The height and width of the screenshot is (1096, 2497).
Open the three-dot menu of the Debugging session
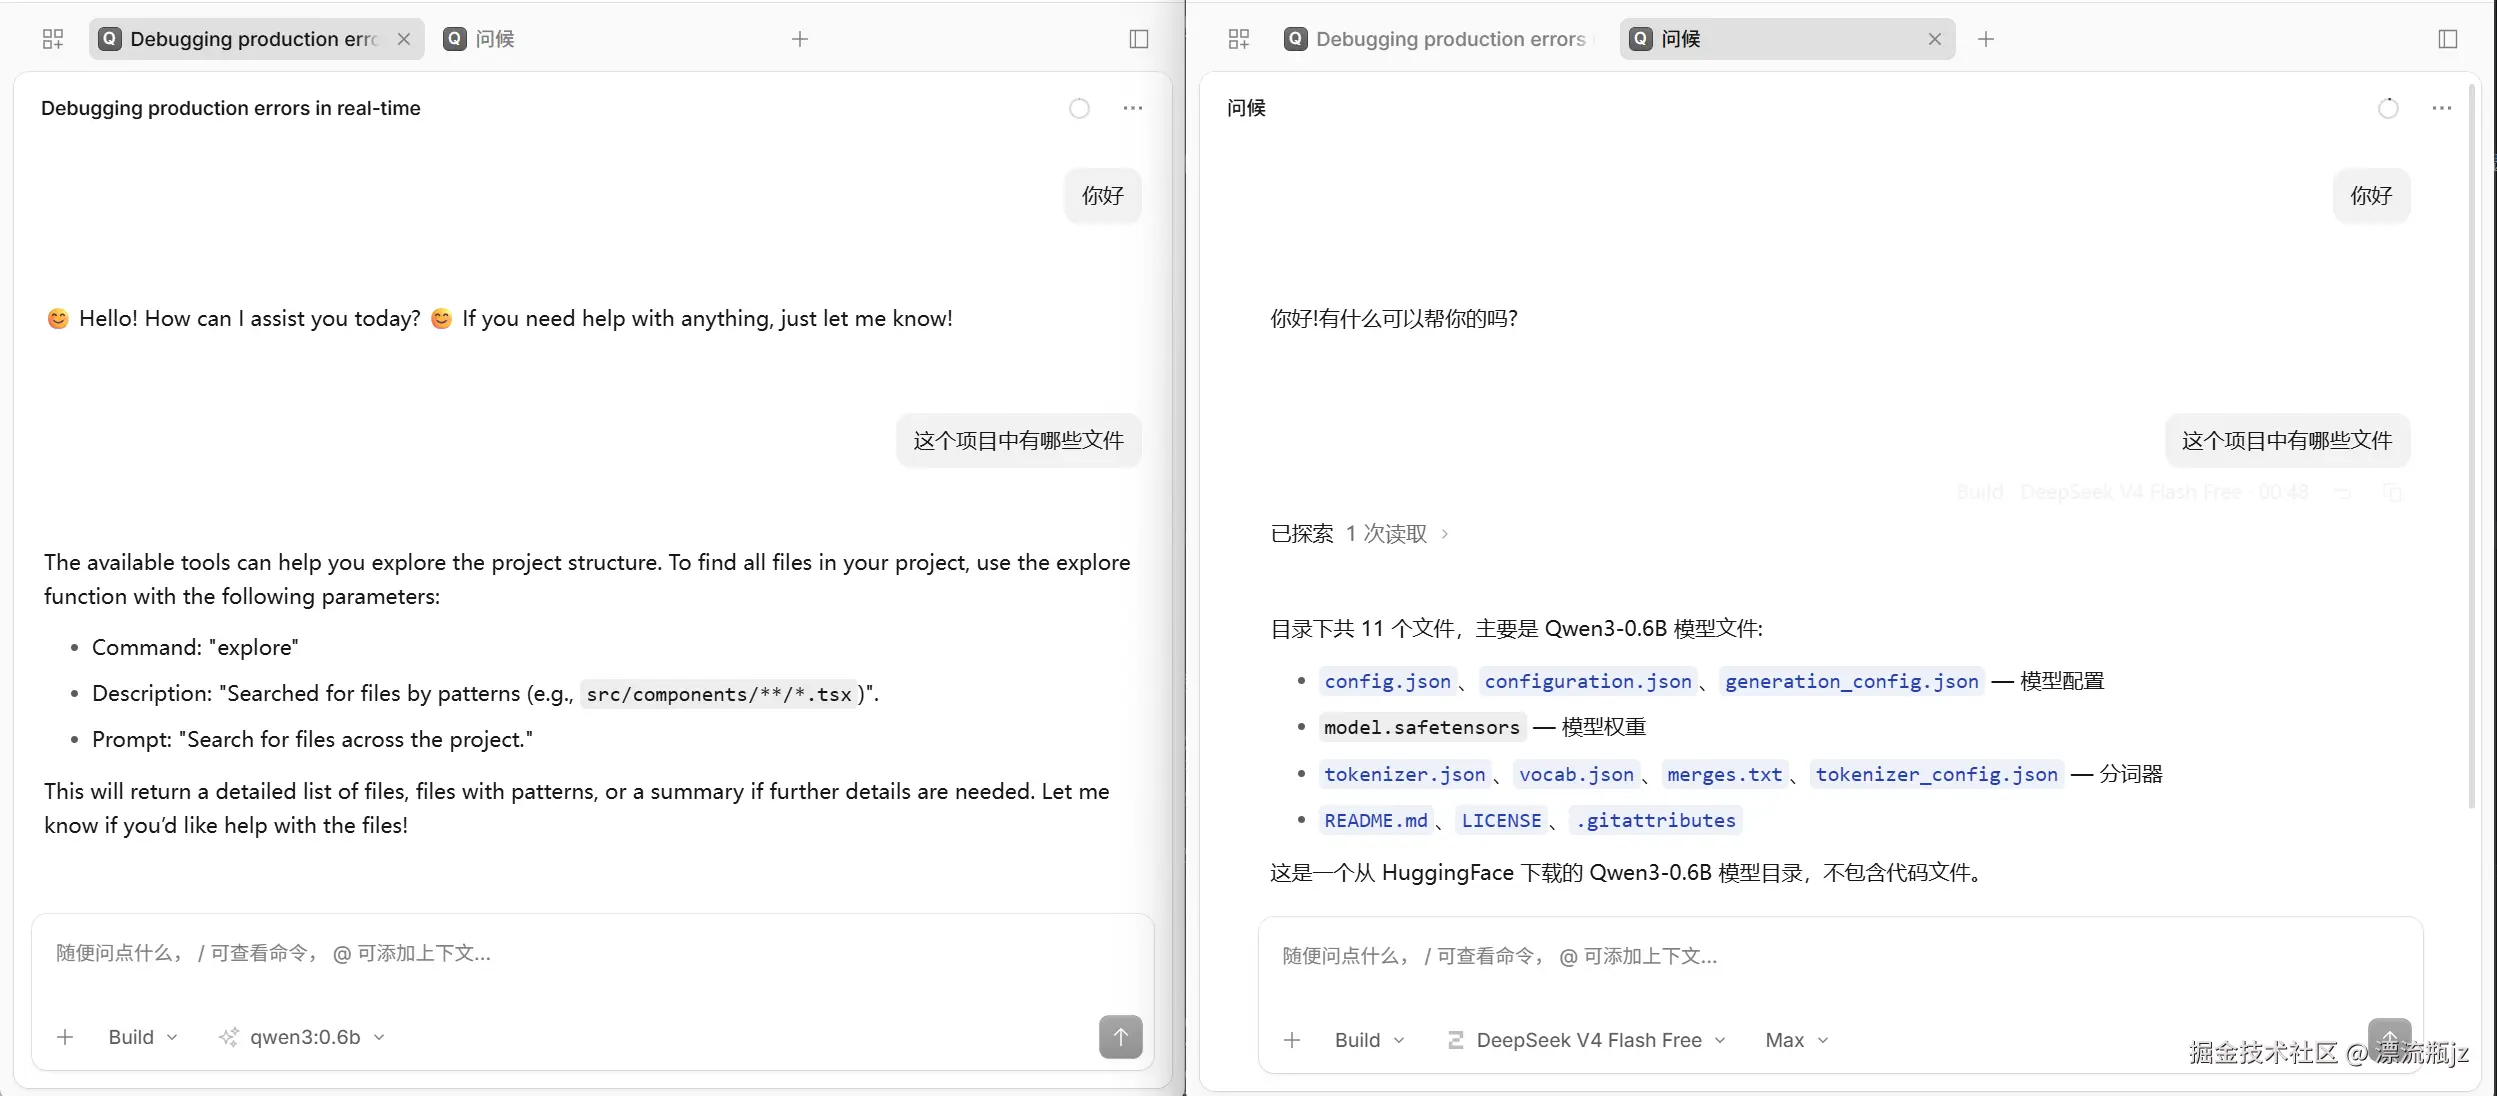[1133, 108]
